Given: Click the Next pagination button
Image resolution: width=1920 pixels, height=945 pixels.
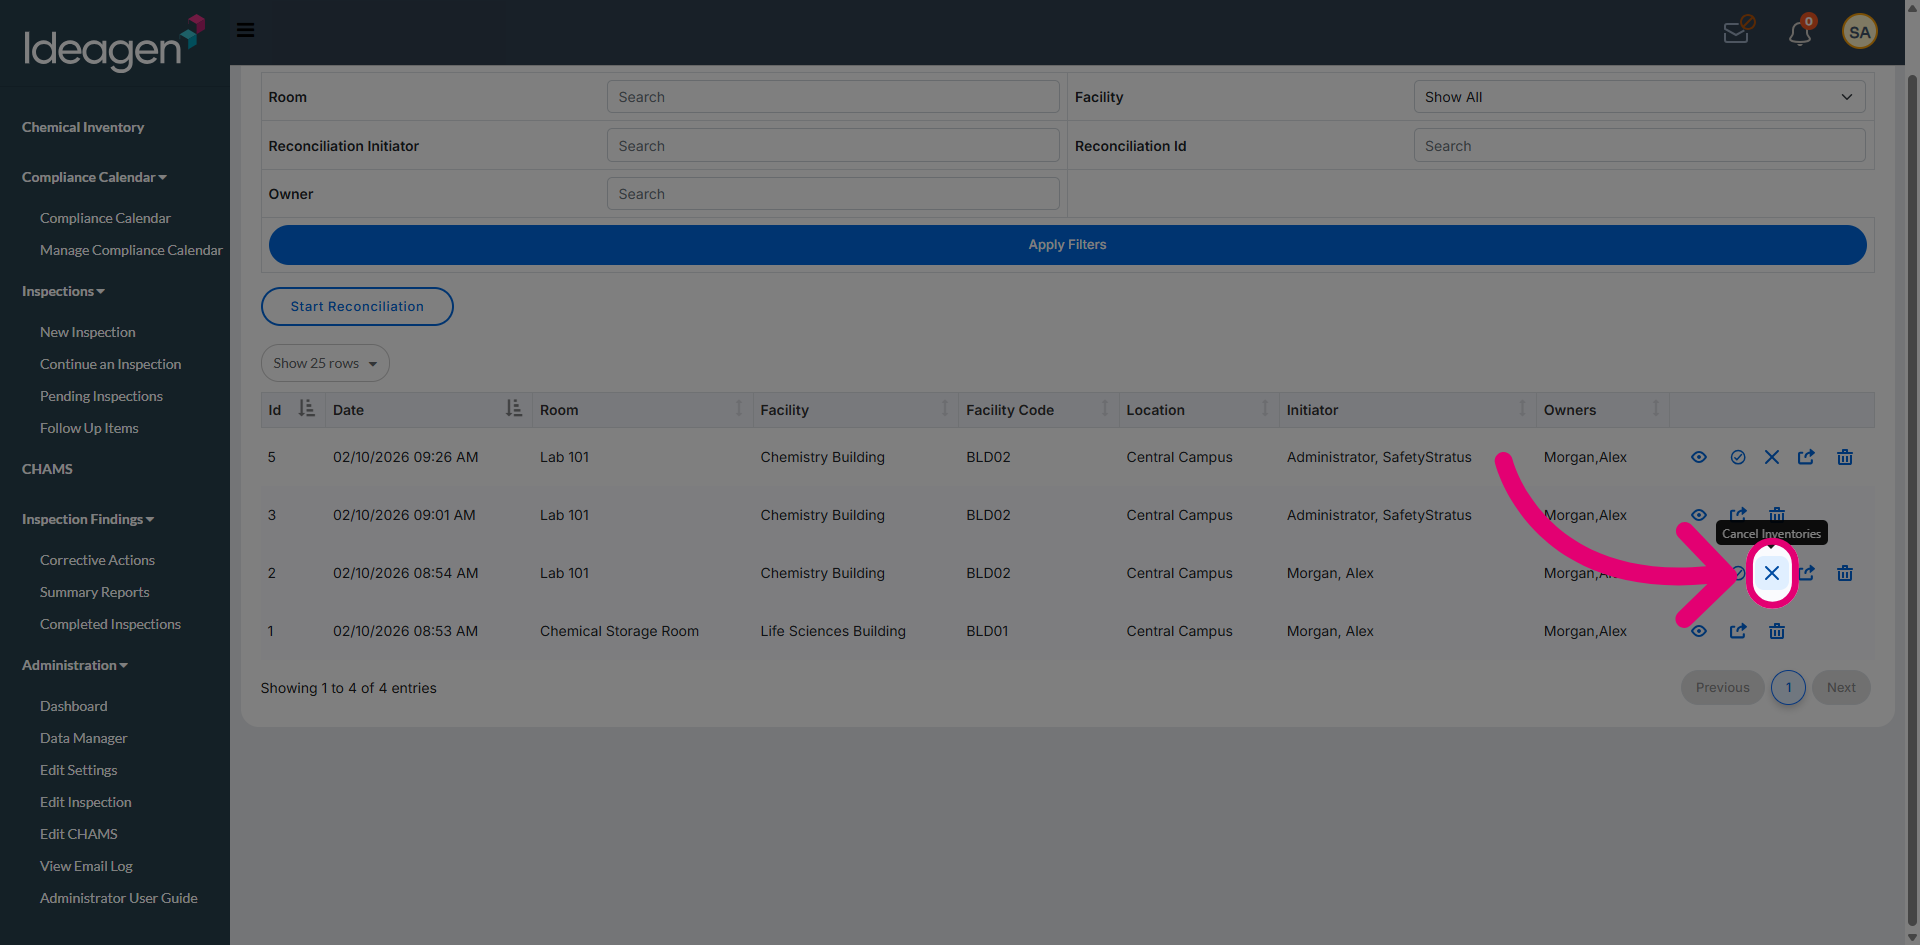Looking at the screenshot, I should [1841, 687].
